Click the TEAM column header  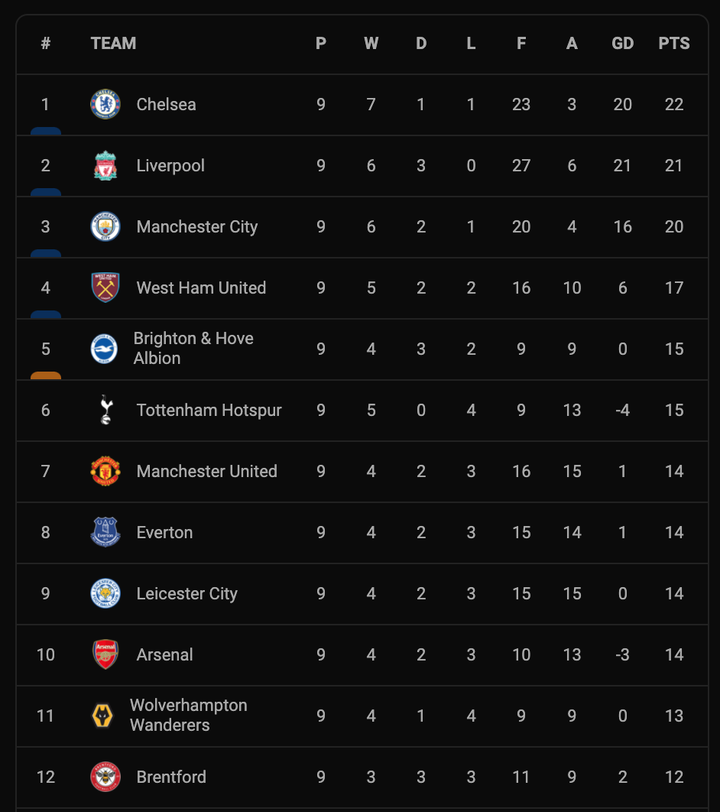113,44
